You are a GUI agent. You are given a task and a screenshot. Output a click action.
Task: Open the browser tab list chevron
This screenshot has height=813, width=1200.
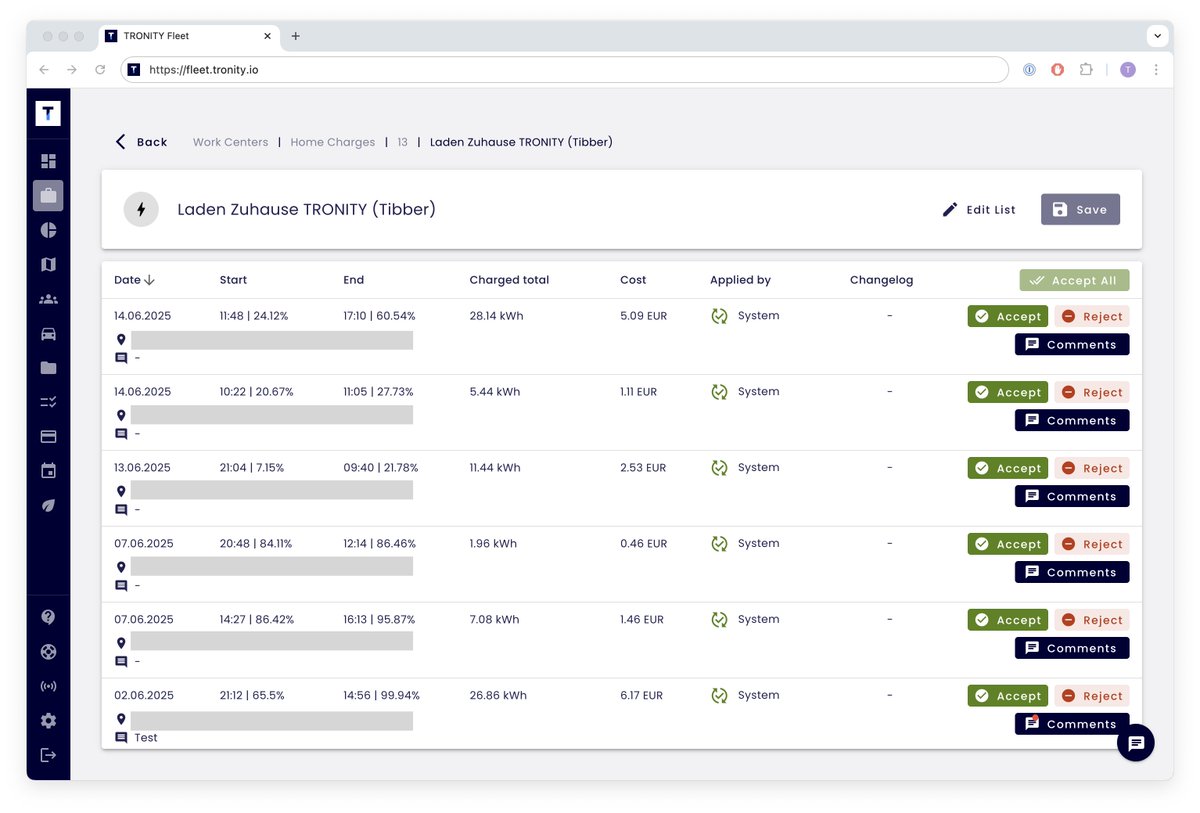coord(1158,36)
